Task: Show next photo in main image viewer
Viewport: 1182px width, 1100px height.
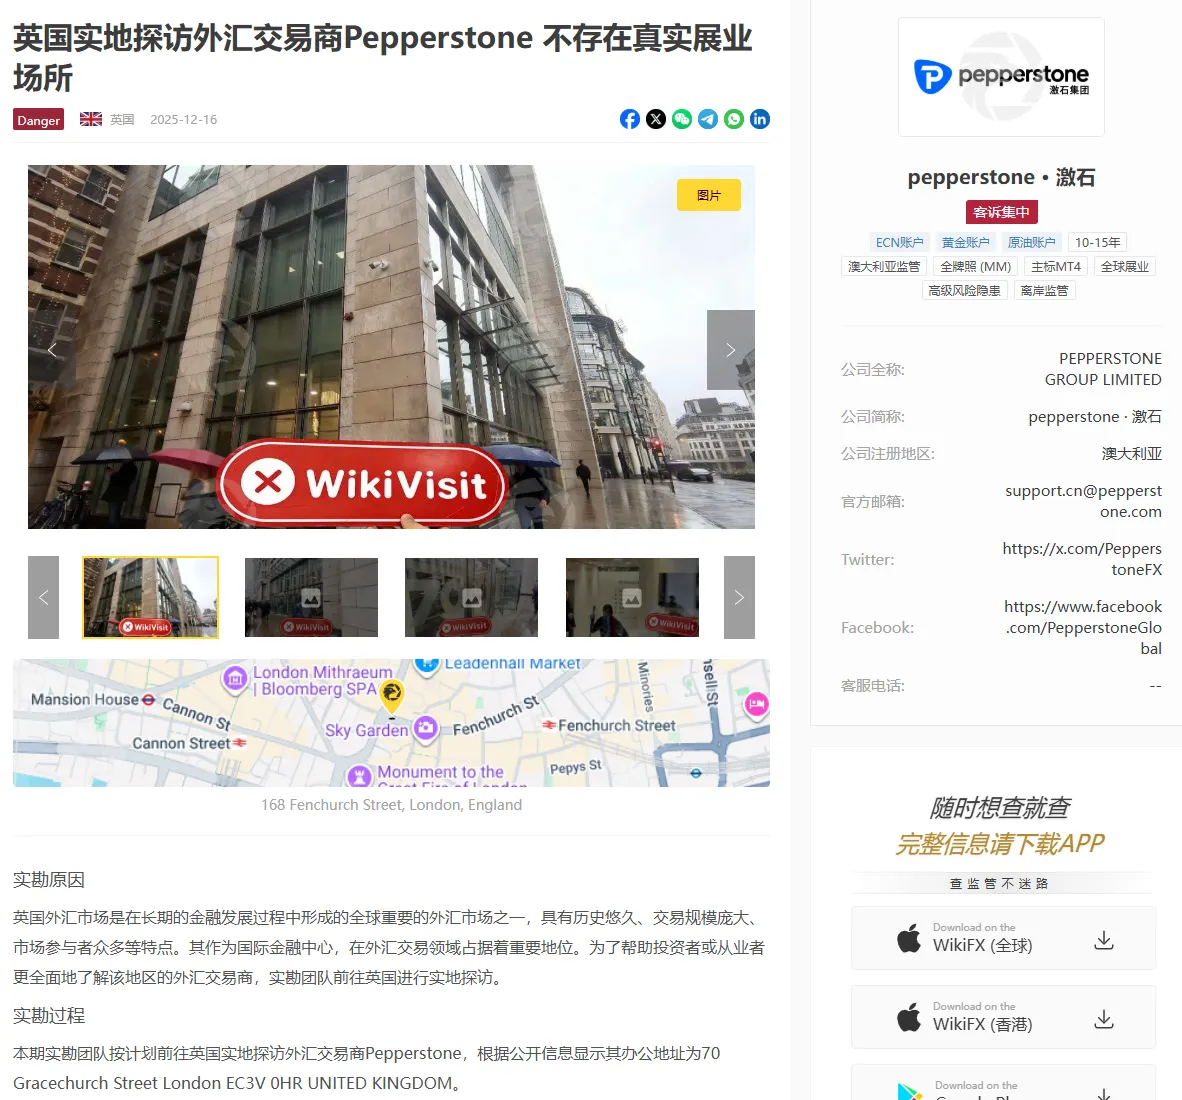Action: [730, 350]
